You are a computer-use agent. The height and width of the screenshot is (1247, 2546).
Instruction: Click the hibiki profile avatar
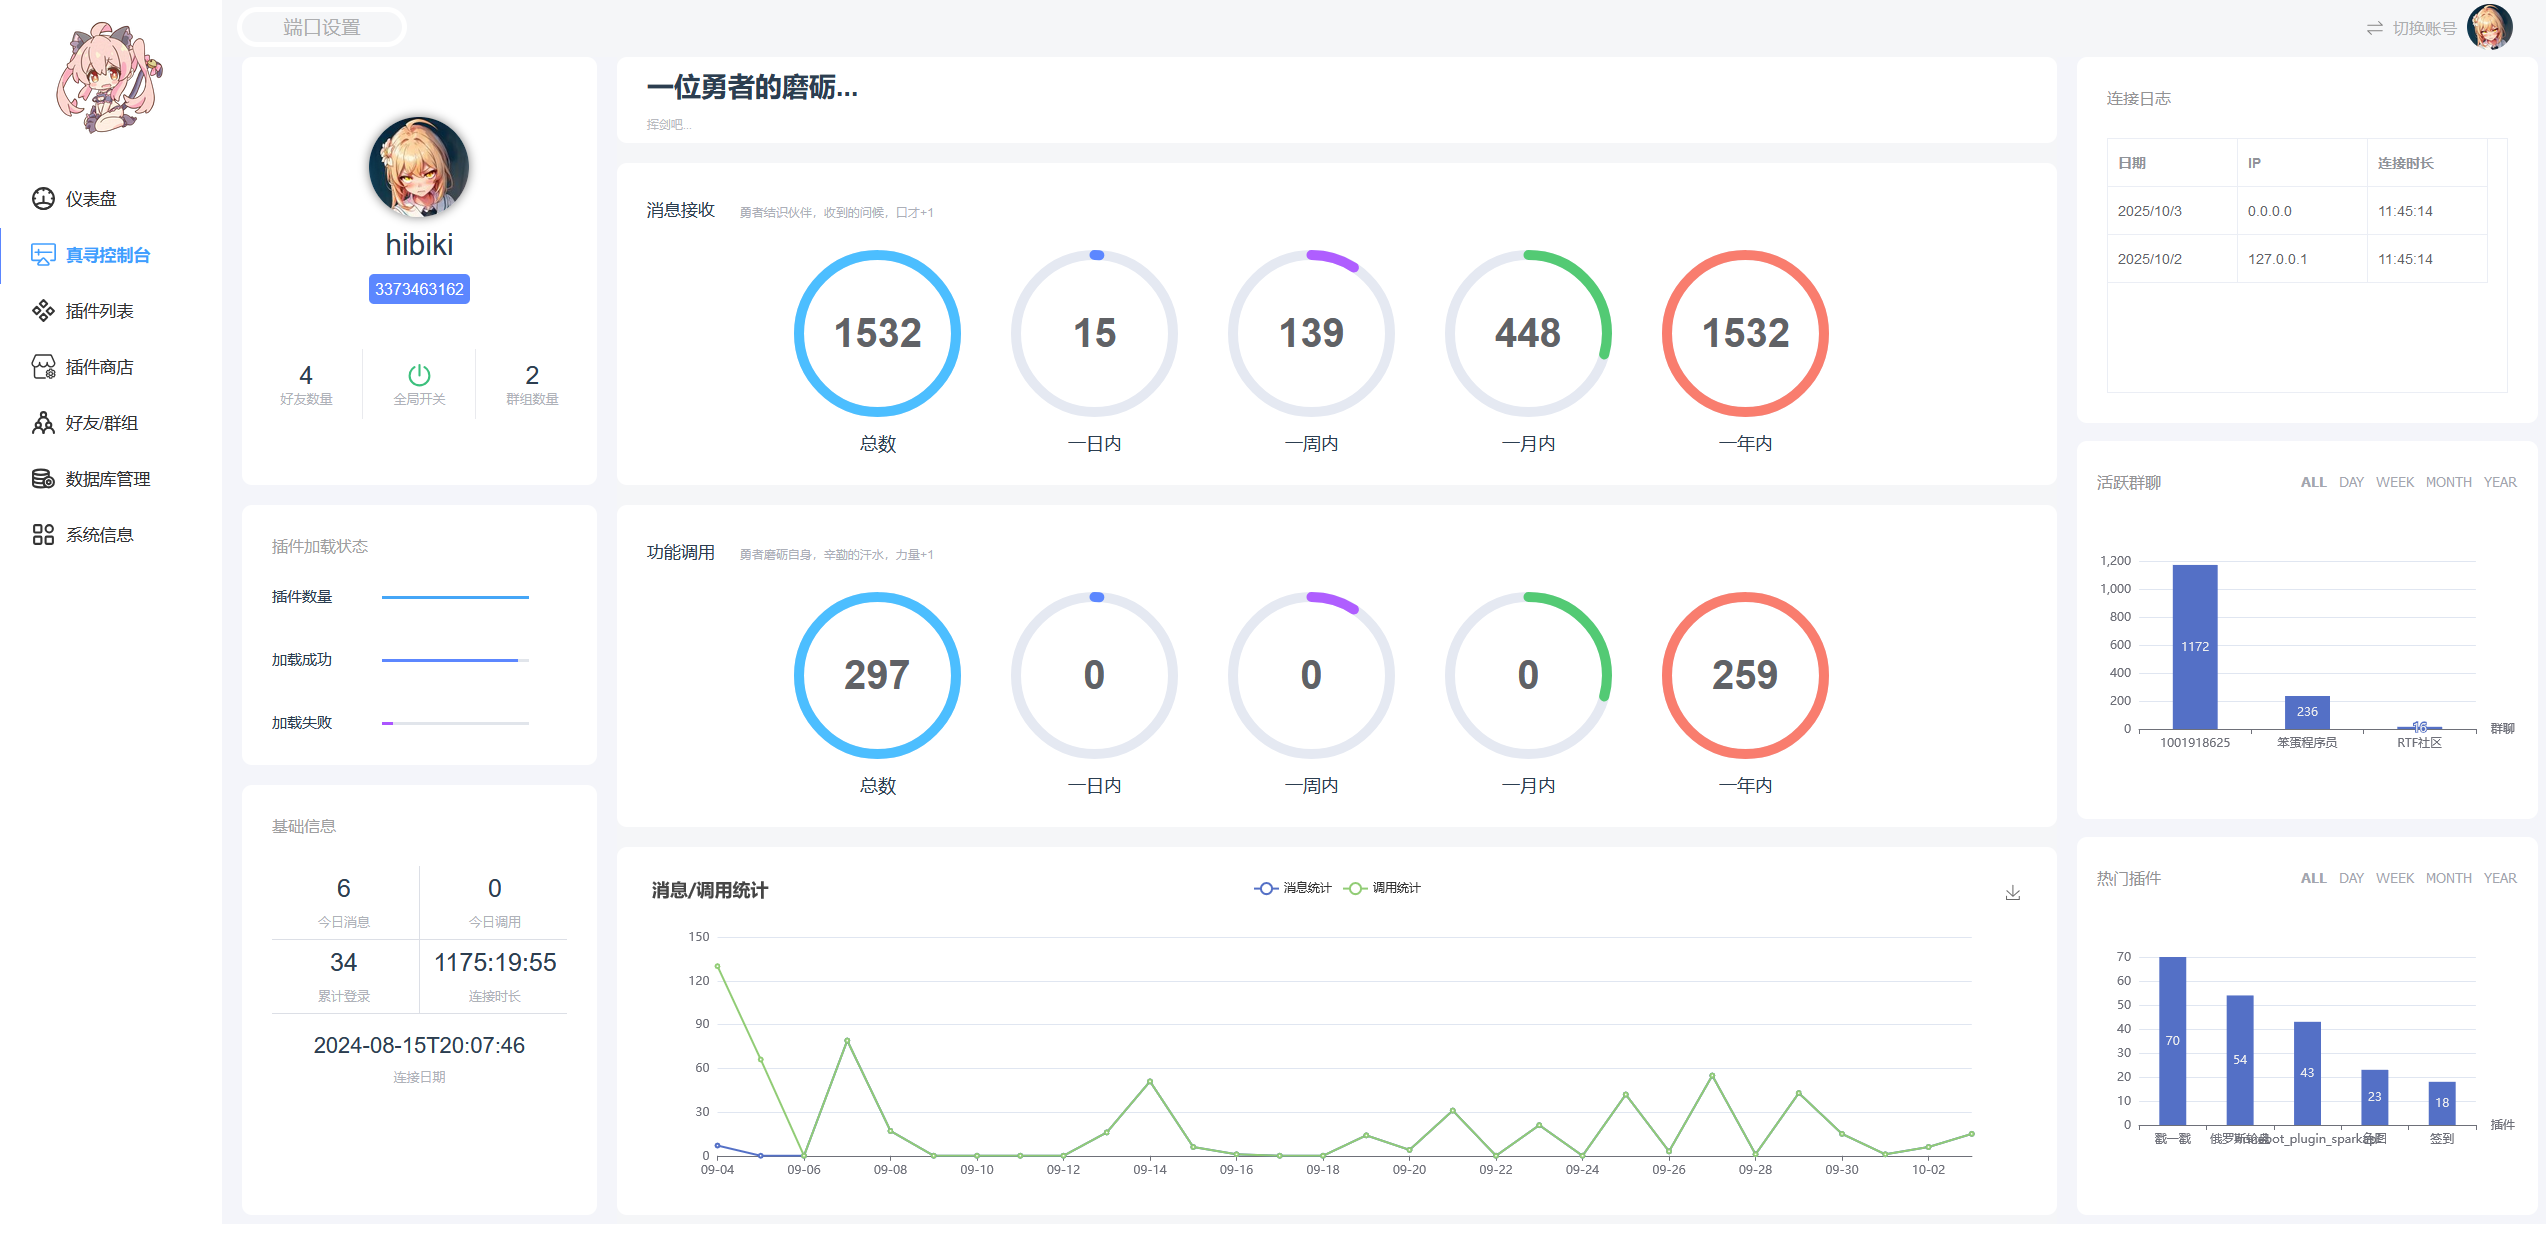point(419,167)
